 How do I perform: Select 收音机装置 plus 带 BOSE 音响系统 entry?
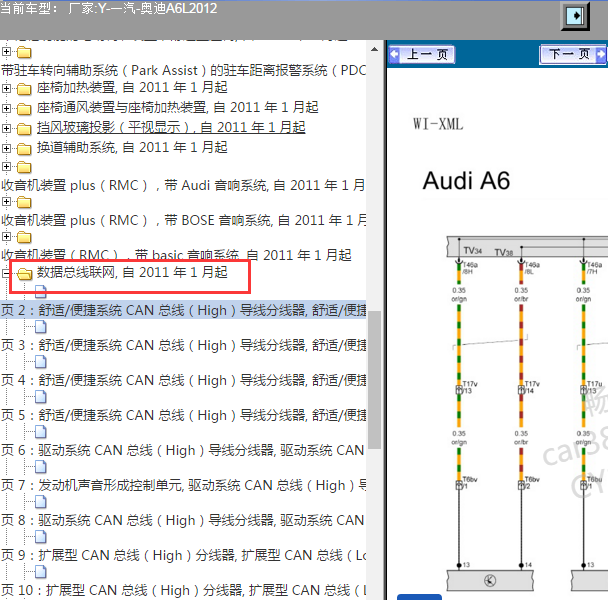[x=183, y=220]
